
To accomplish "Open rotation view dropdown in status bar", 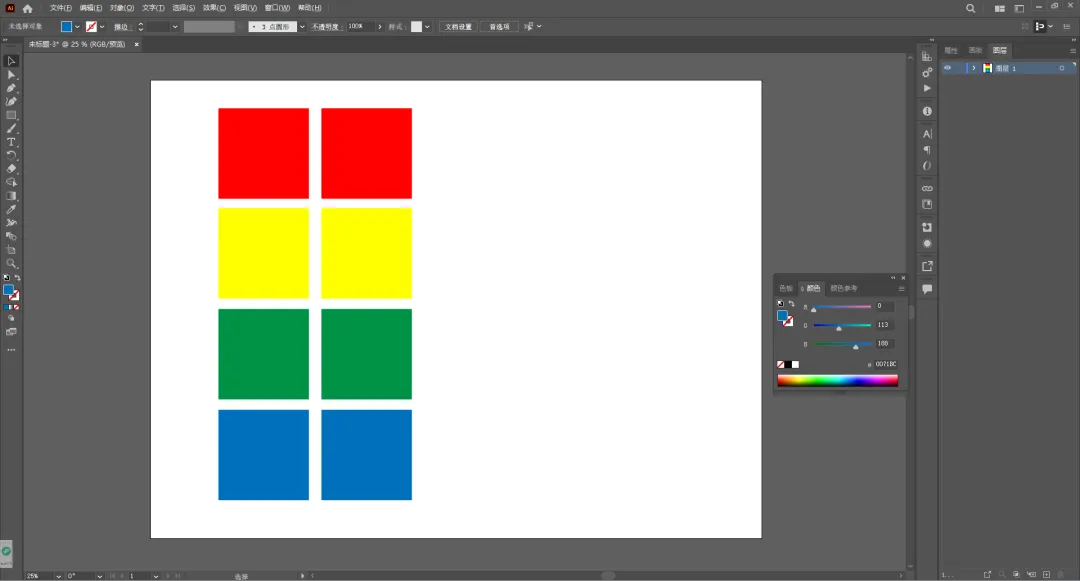I will click(x=100, y=575).
